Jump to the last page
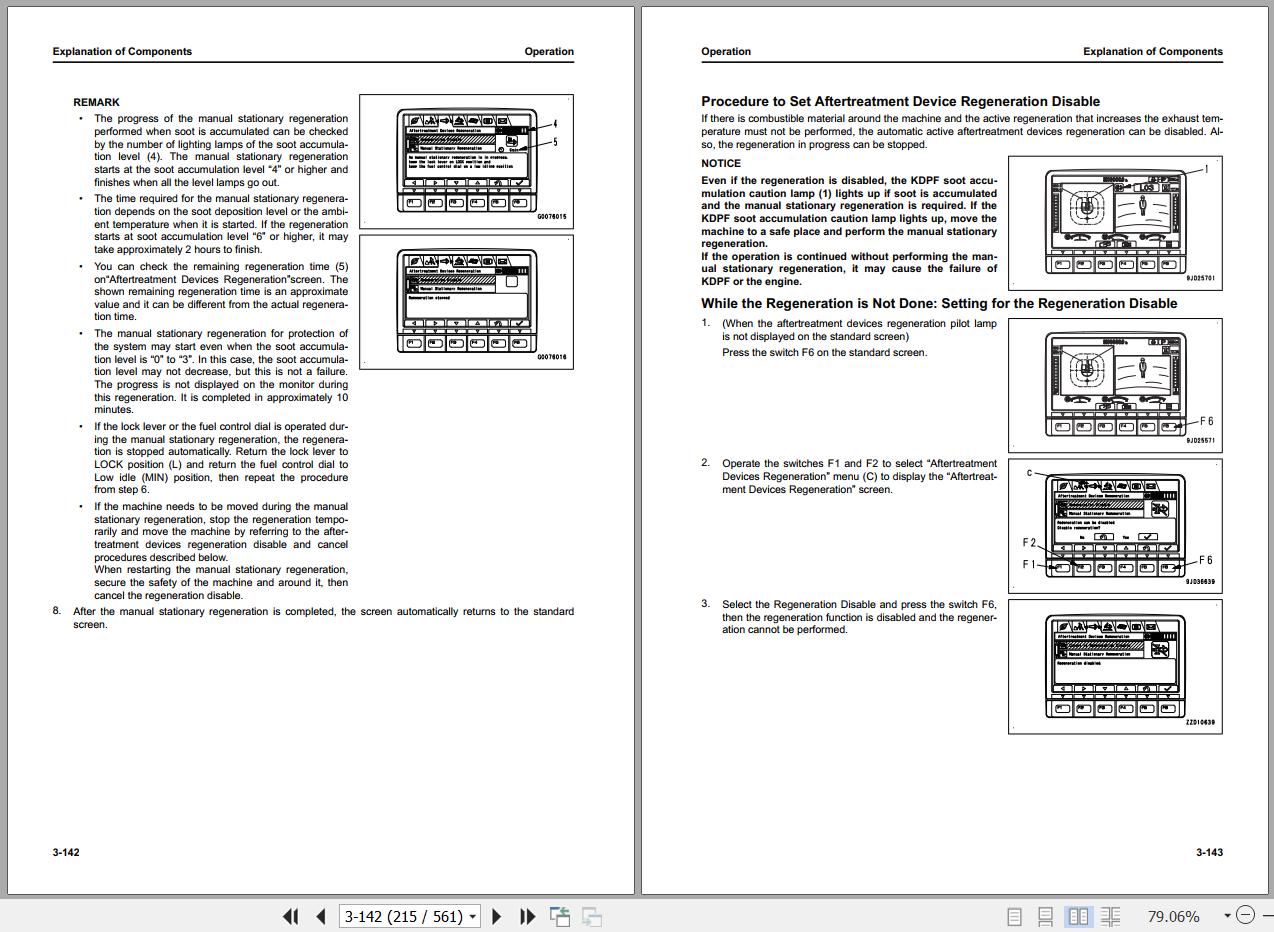 (x=527, y=916)
